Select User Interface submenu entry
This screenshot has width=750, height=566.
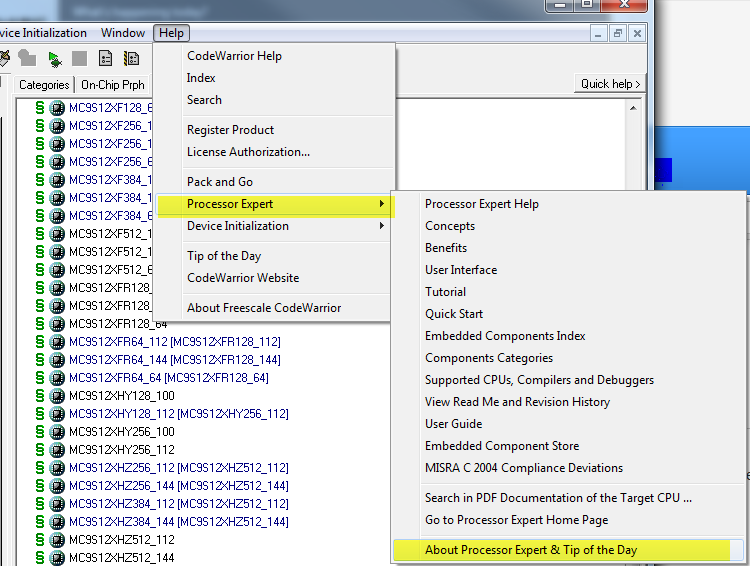(461, 270)
